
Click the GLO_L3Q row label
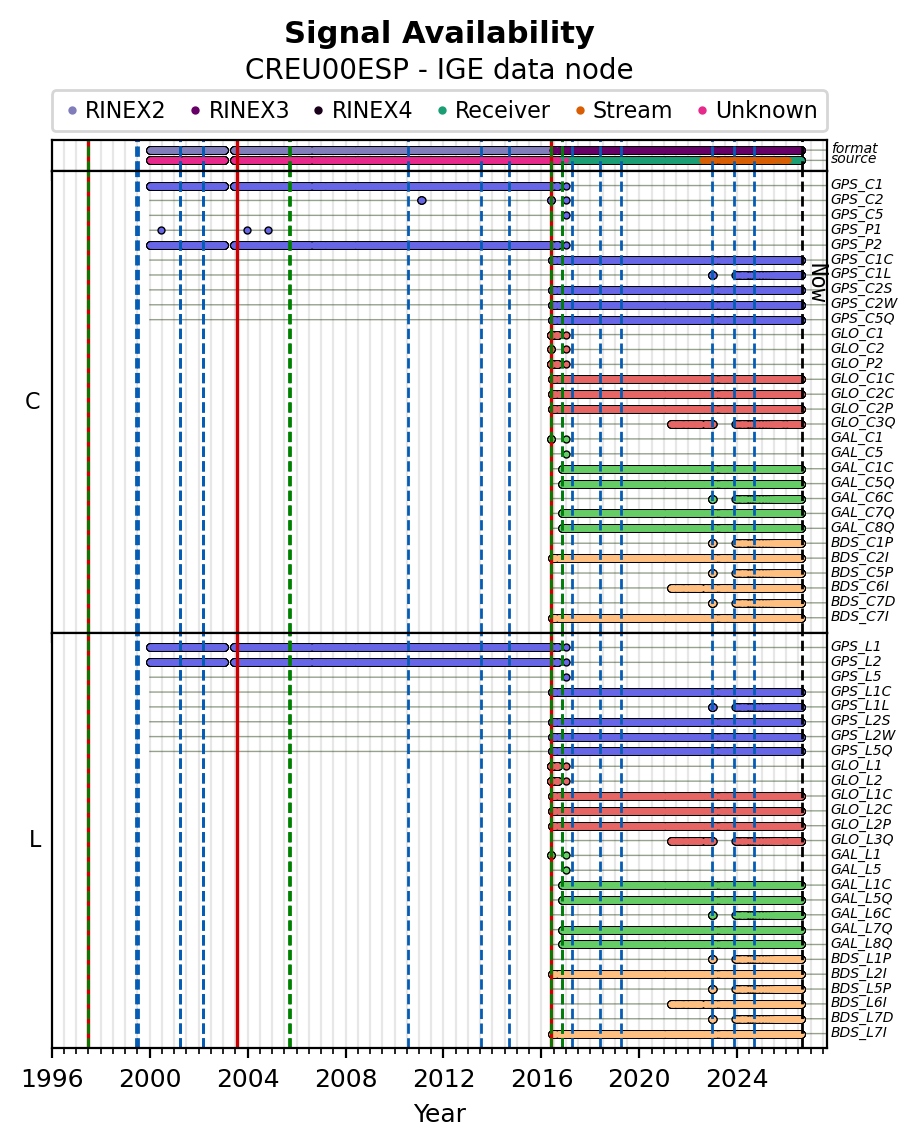pos(862,839)
